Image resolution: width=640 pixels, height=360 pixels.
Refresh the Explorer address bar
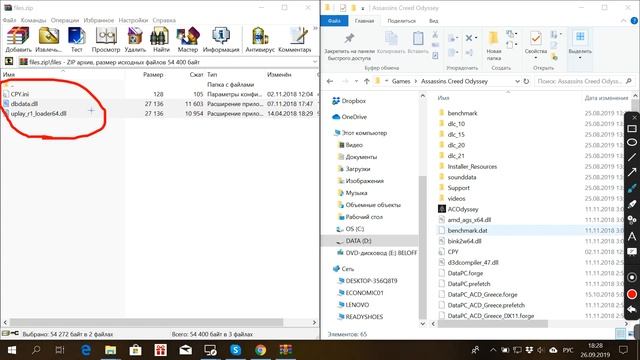(x=527, y=81)
